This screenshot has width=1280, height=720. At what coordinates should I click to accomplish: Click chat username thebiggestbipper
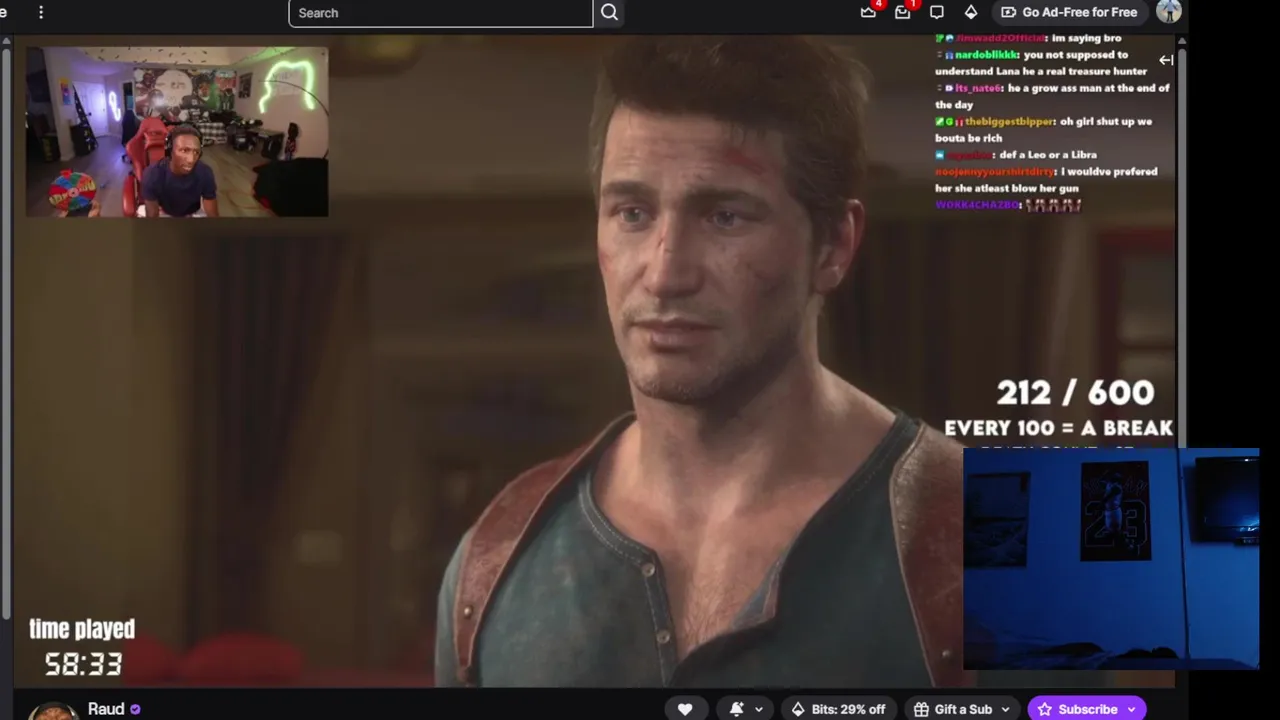tap(1009, 121)
